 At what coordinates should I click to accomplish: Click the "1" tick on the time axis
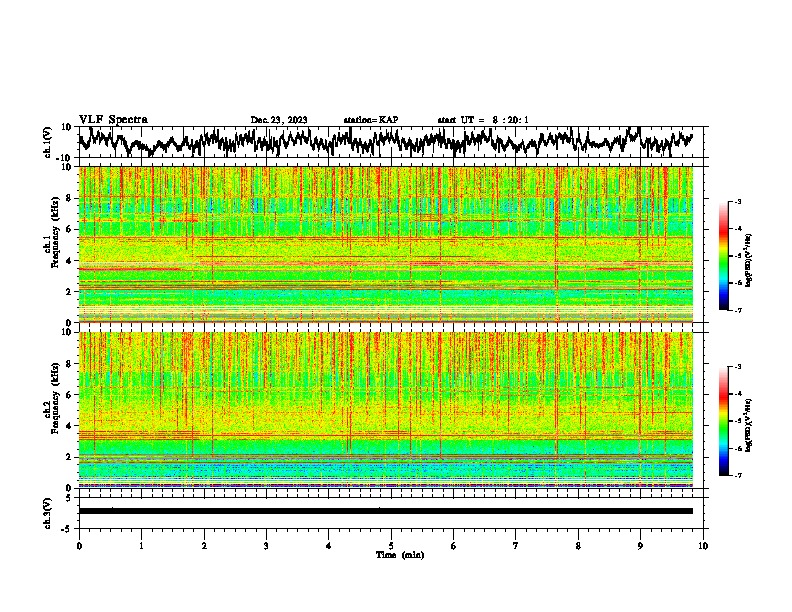(142, 546)
